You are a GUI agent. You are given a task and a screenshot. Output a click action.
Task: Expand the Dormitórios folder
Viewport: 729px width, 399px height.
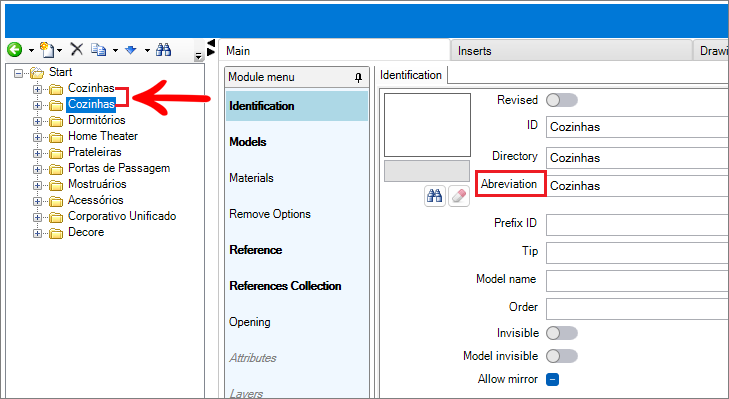37,121
